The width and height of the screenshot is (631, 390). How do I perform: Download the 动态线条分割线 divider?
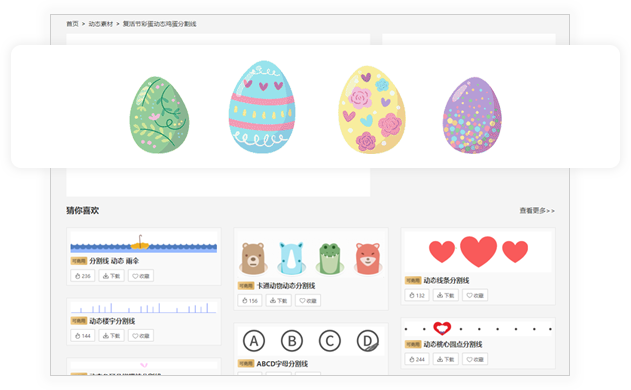tap(445, 295)
